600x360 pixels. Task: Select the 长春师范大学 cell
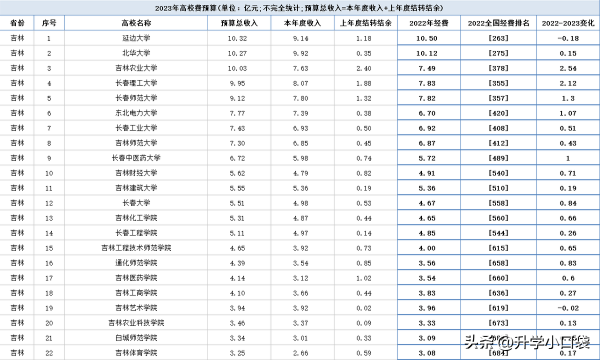[x=136, y=98]
